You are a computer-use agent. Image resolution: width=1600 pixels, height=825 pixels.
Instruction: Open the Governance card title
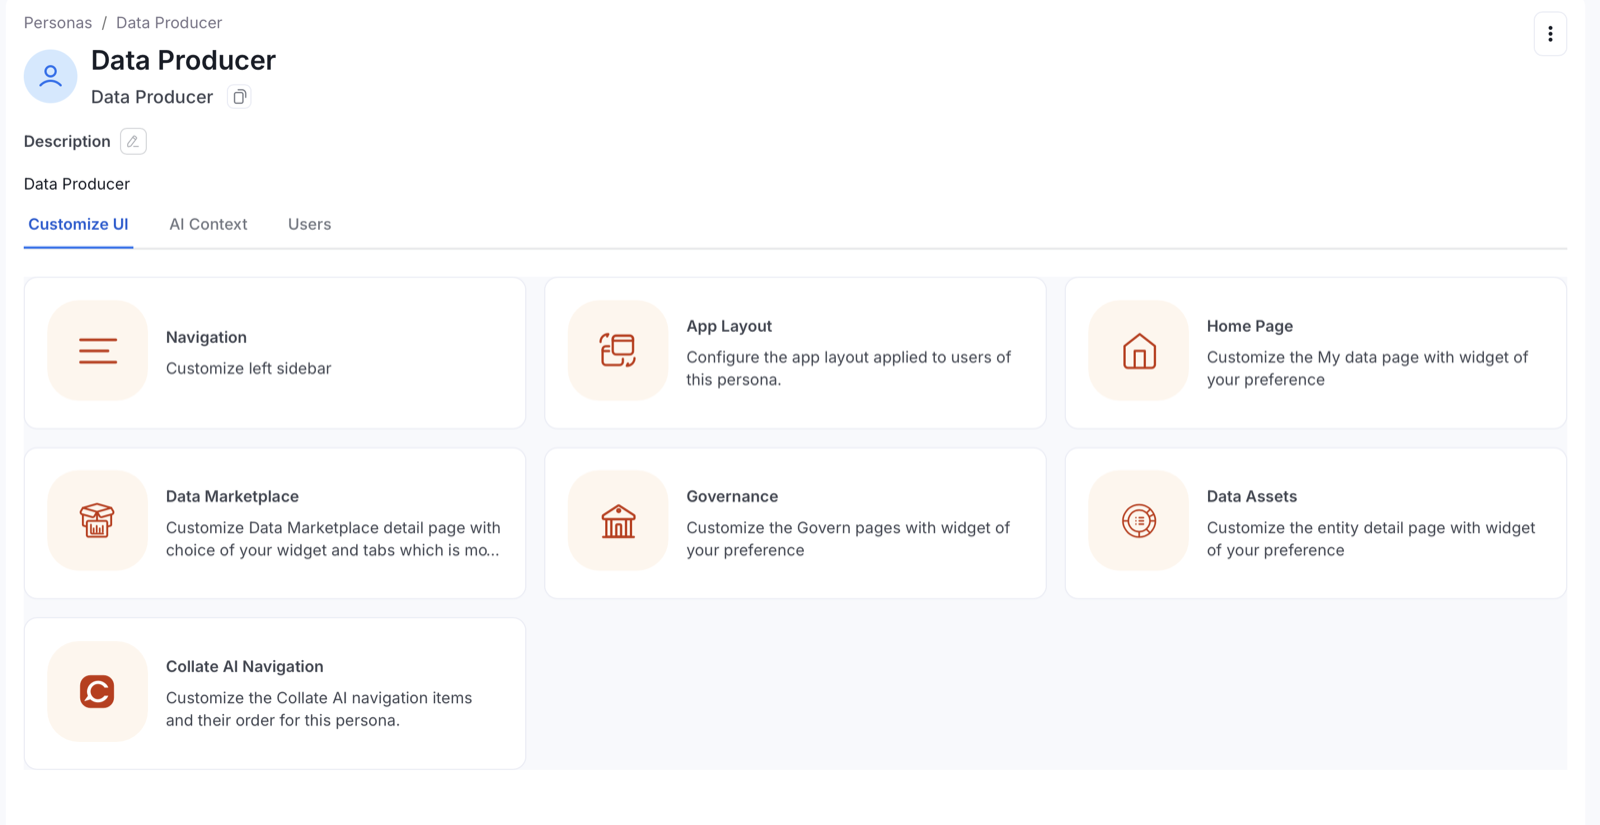pos(732,496)
